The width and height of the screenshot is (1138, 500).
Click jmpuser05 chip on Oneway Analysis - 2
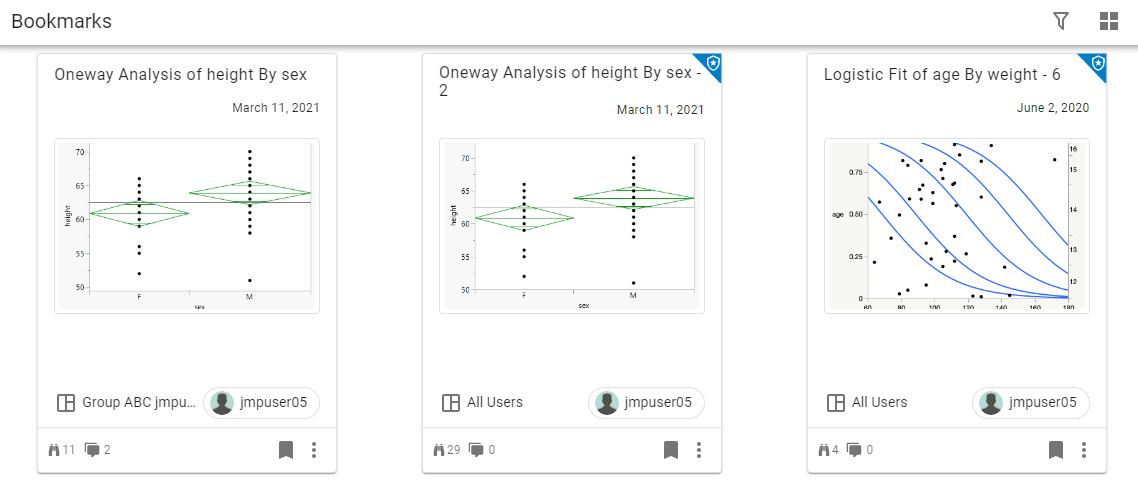tap(646, 403)
